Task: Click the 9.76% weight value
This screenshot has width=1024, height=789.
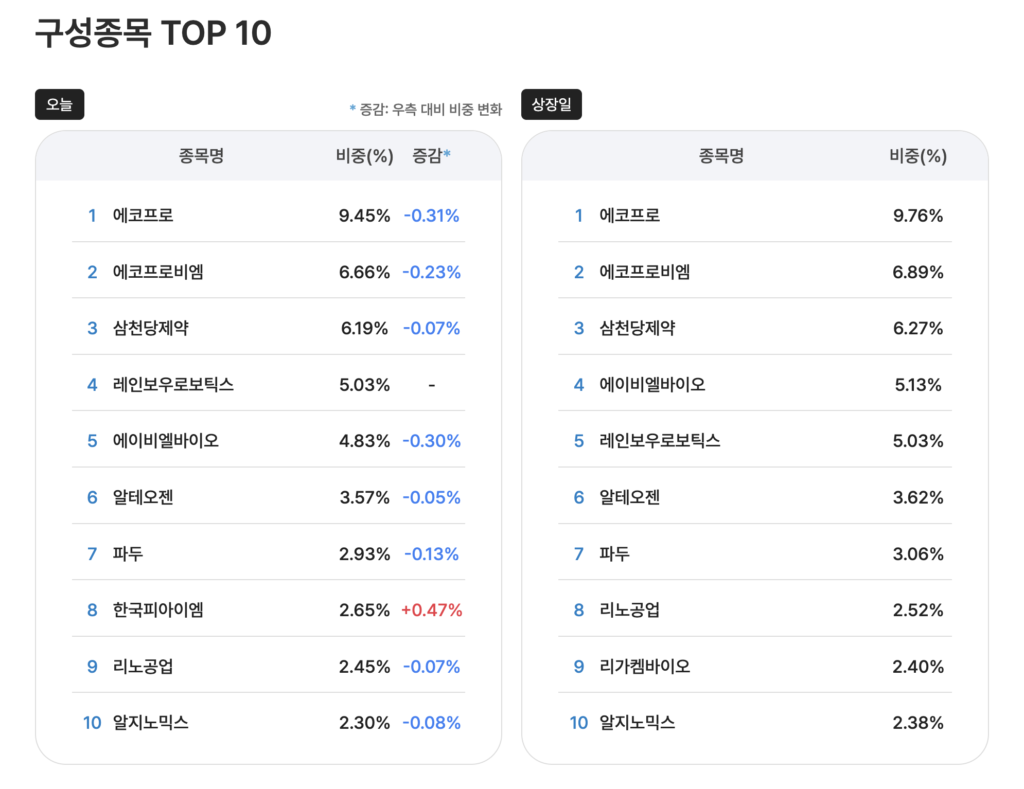Action: tap(917, 215)
